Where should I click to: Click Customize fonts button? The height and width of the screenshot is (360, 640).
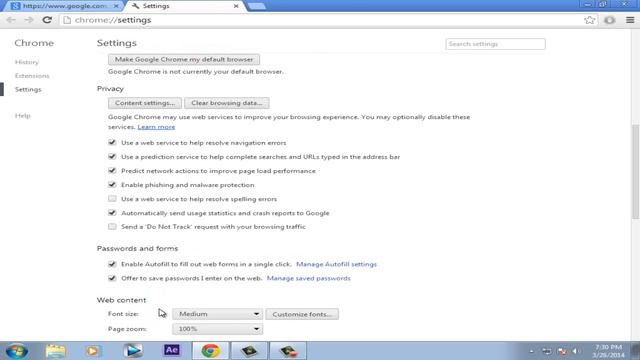click(302, 314)
